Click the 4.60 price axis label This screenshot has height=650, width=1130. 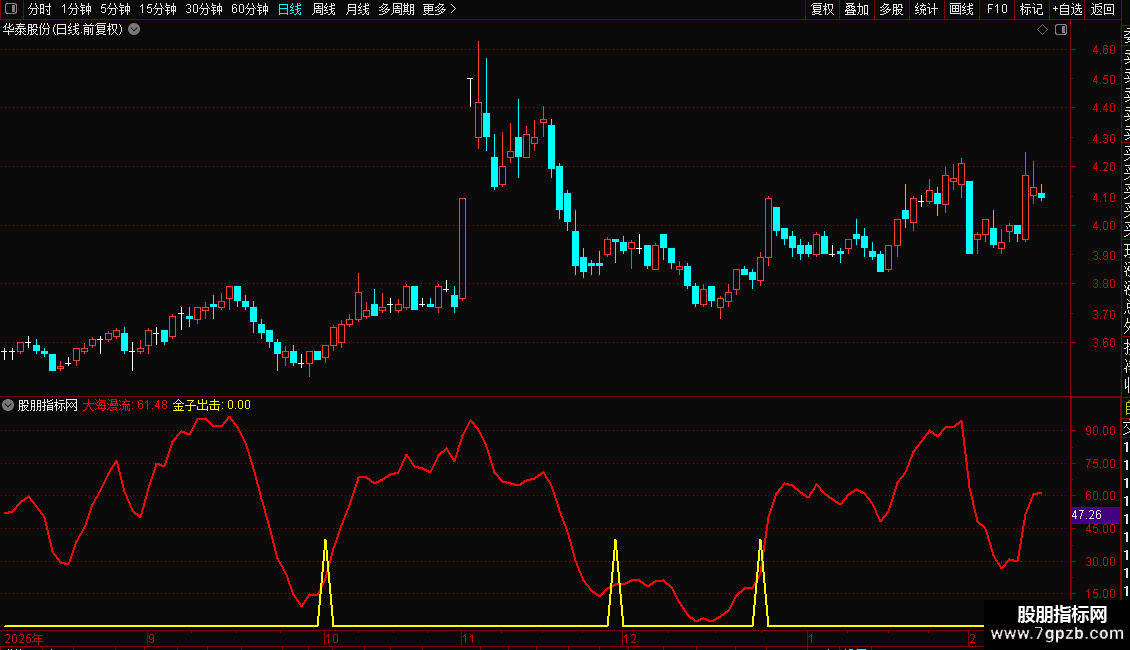click(x=1103, y=50)
